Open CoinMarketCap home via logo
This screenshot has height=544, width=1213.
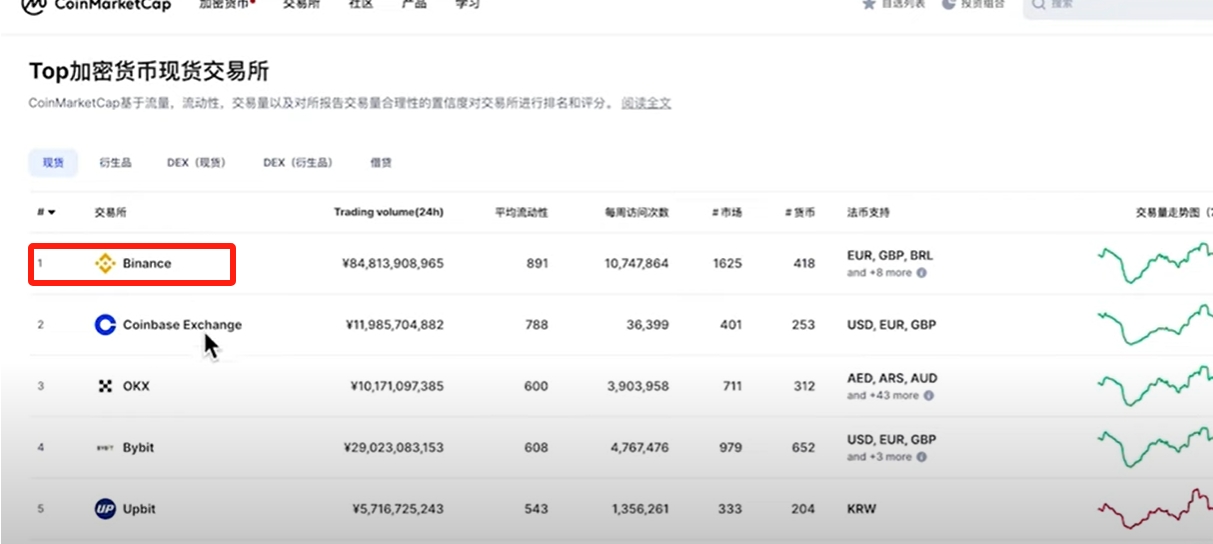click(96, 5)
